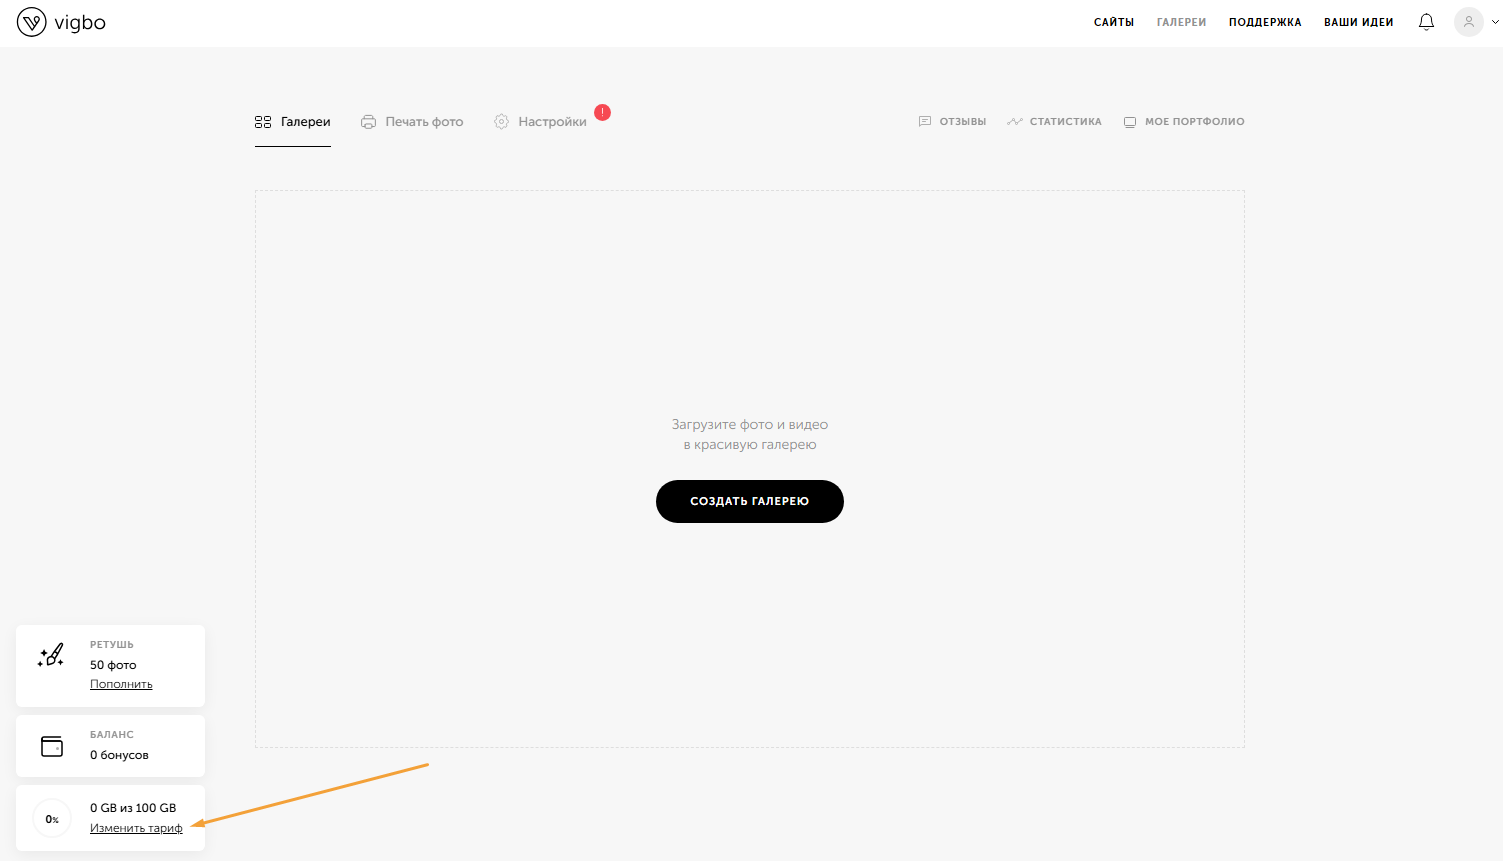Click the Галереи grid icon
1503x861 pixels.
coord(263,122)
